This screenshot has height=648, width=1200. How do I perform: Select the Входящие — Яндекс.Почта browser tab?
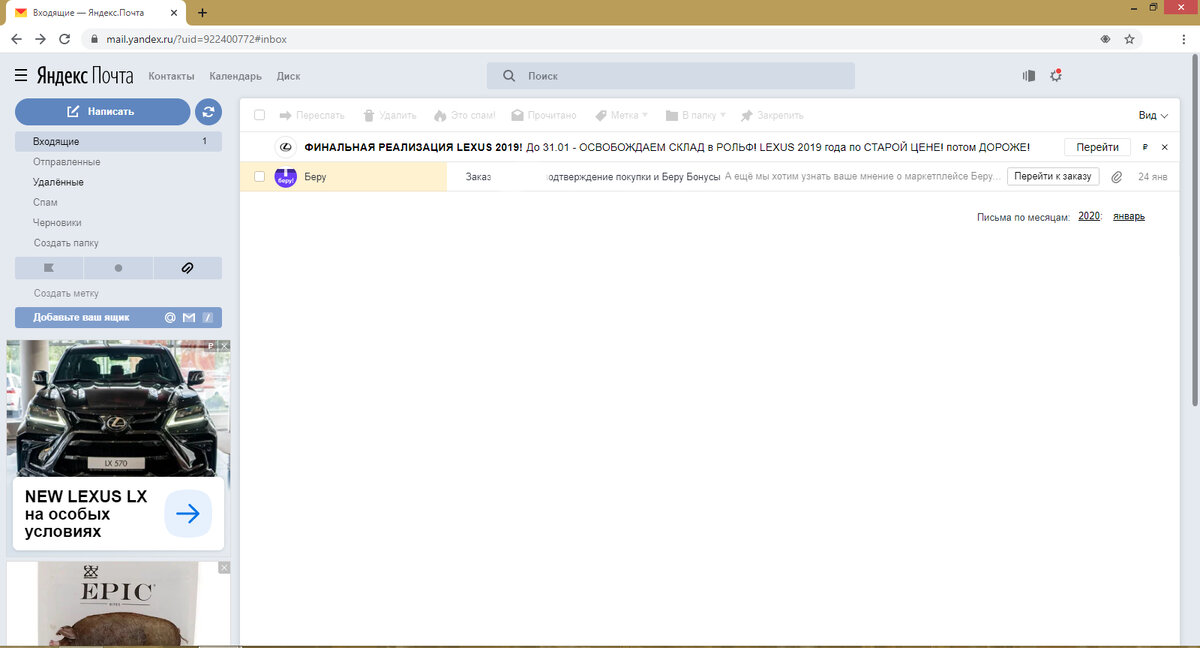[x=97, y=13]
